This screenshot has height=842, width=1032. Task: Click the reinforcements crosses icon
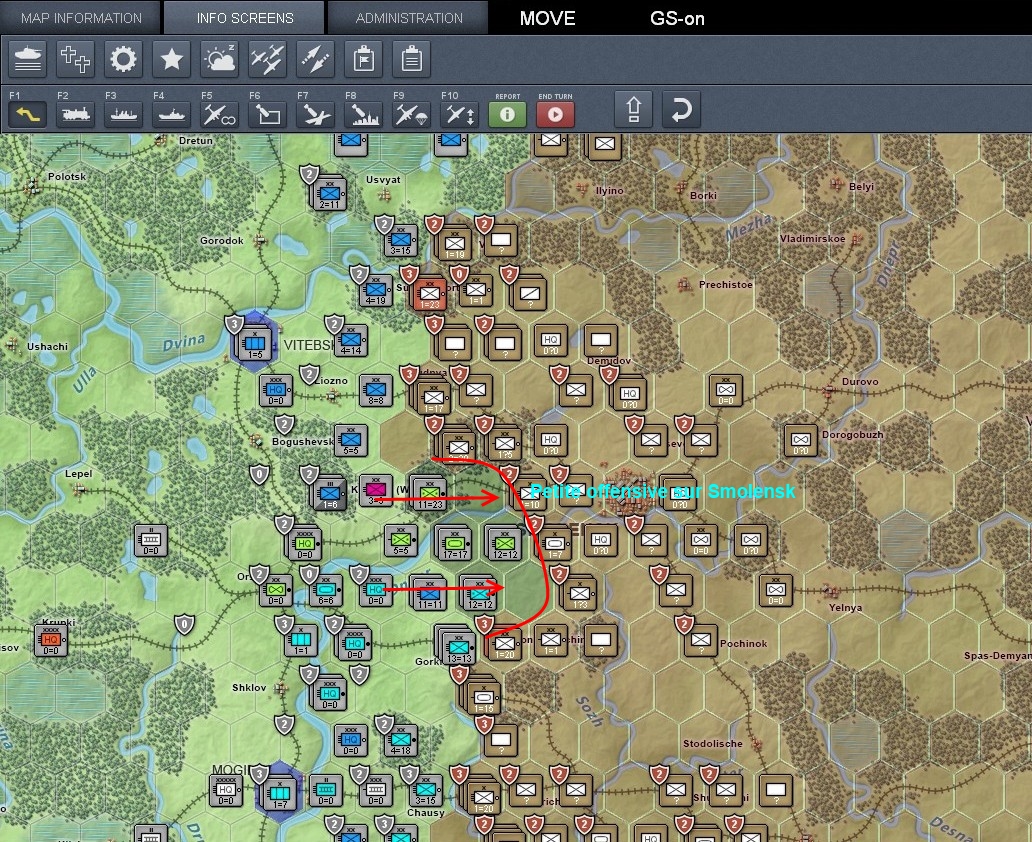76,60
